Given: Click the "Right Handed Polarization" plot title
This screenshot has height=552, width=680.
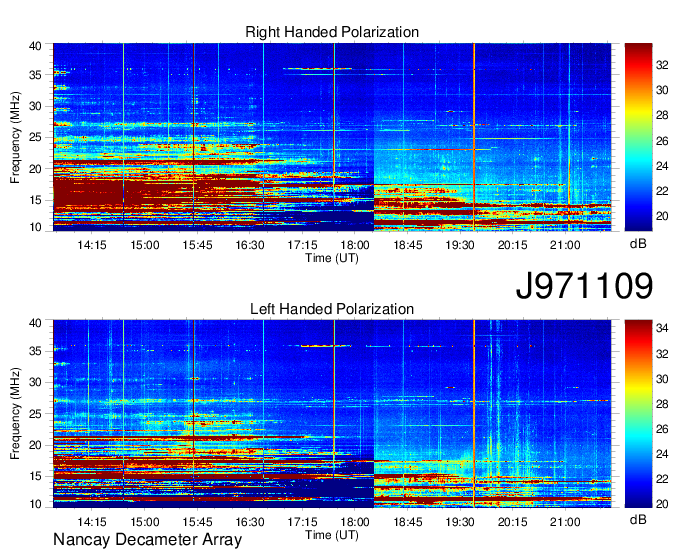Looking at the screenshot, I should 332,32.
